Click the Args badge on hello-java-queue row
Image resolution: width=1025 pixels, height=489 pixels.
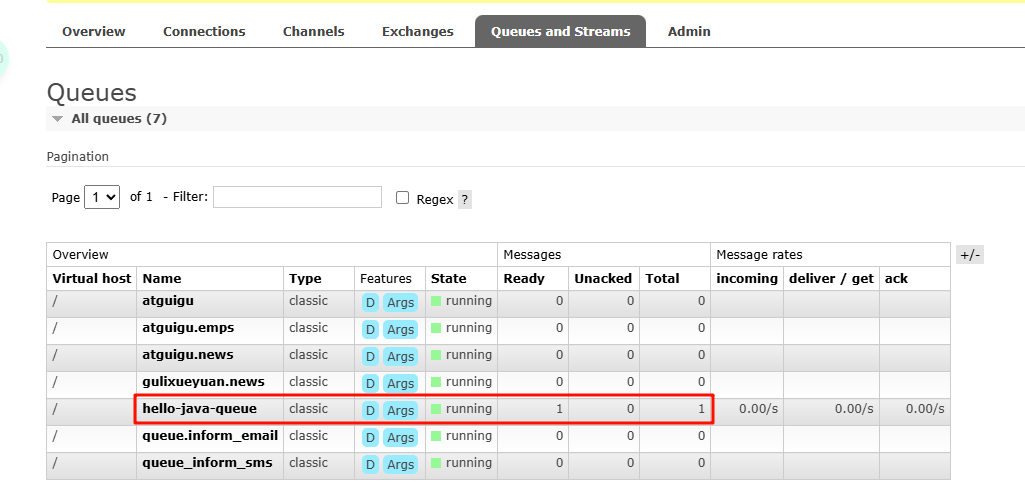400,410
